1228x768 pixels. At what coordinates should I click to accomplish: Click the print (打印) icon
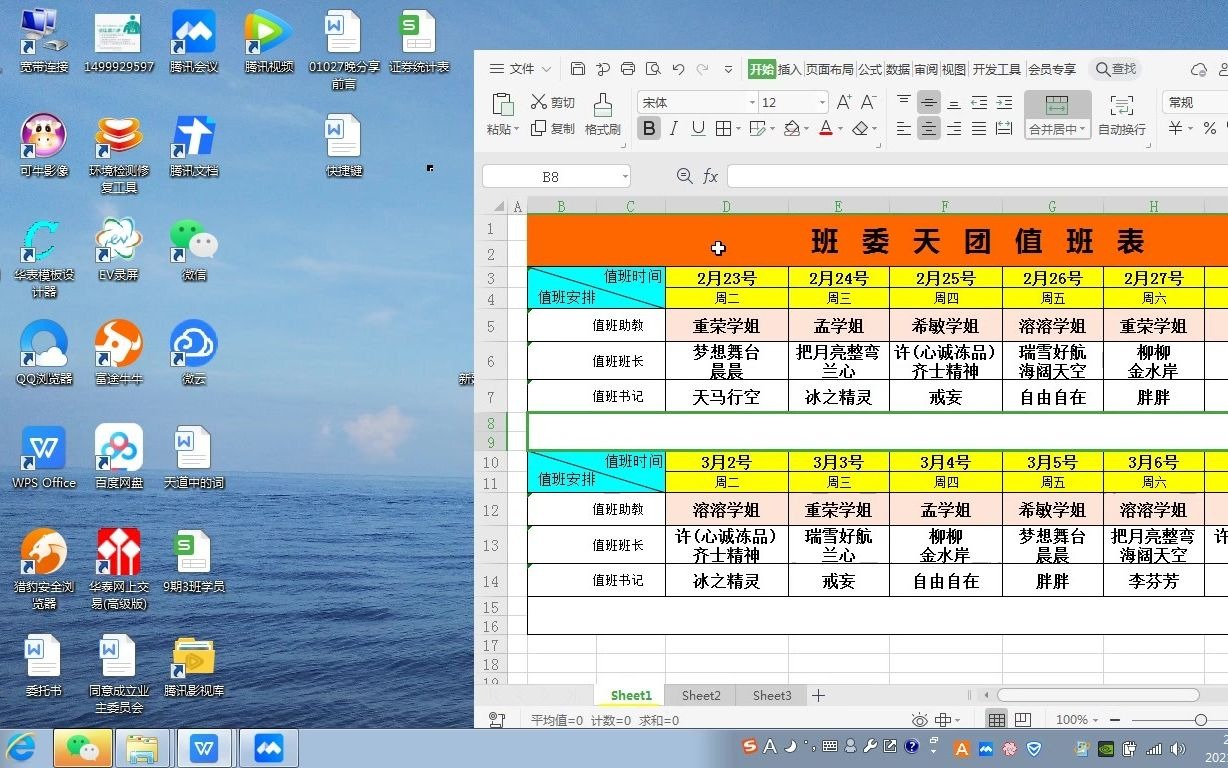(628, 68)
